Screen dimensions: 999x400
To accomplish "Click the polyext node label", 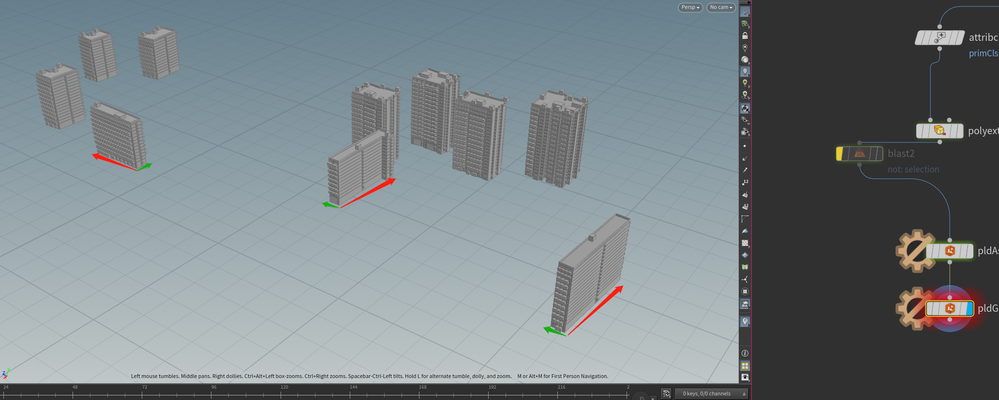I will pyautogui.click(x=983, y=131).
